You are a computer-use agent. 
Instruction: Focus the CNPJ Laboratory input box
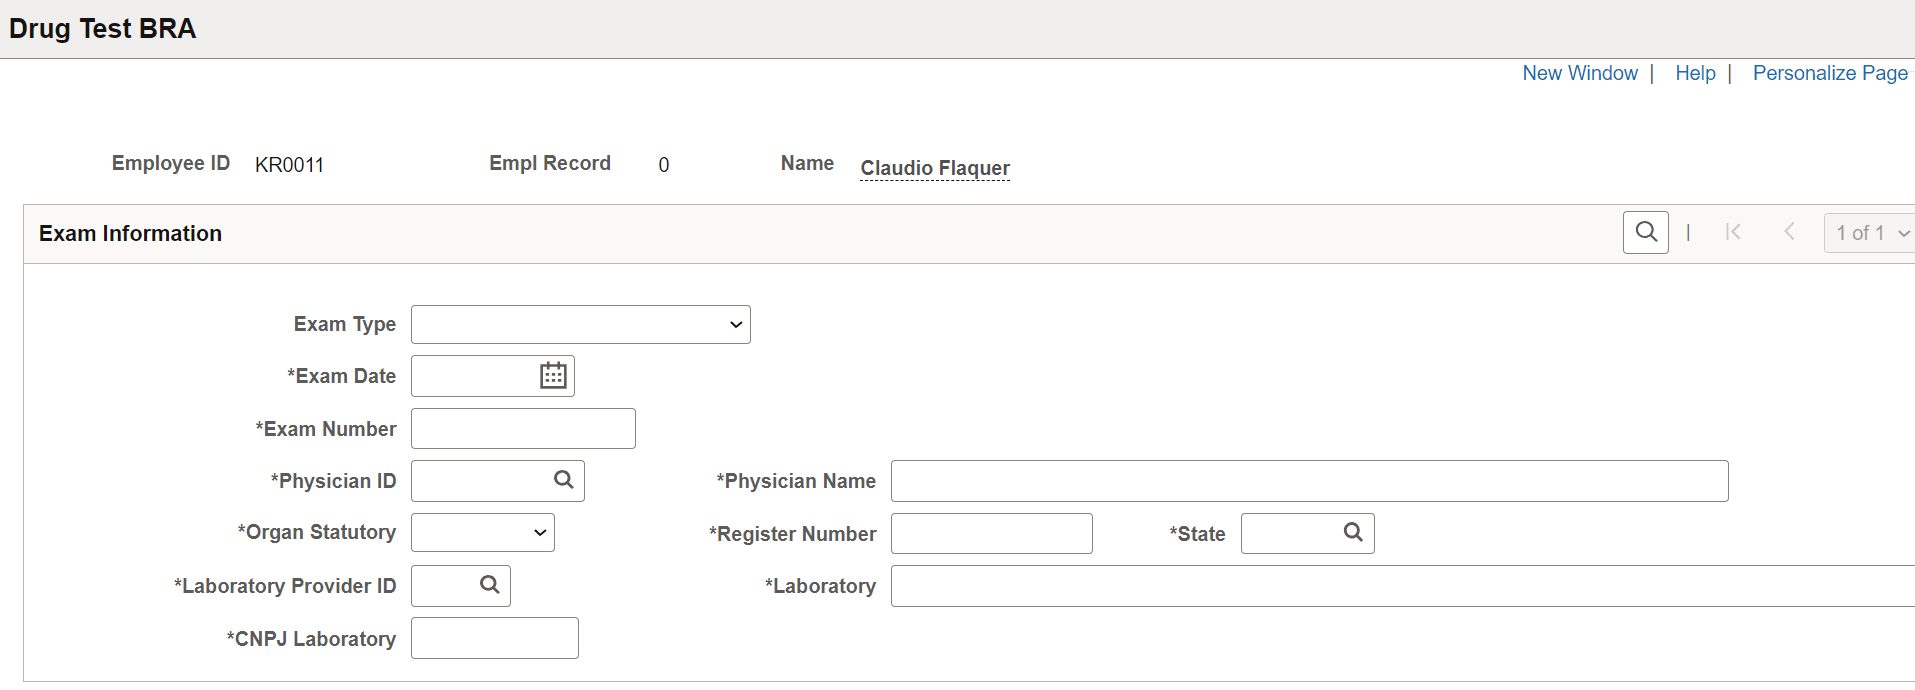coord(494,638)
